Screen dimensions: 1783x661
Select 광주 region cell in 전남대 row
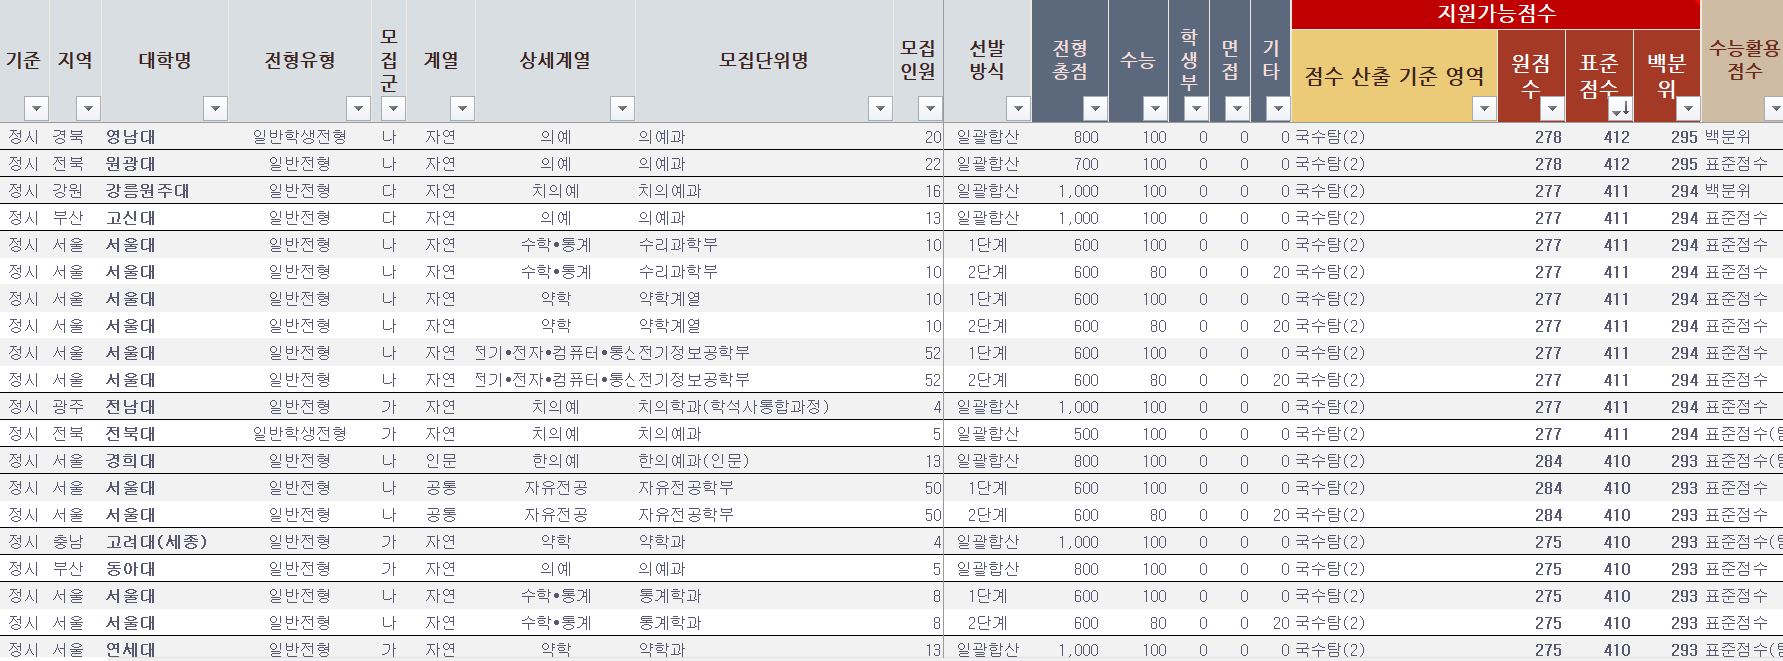75,407
